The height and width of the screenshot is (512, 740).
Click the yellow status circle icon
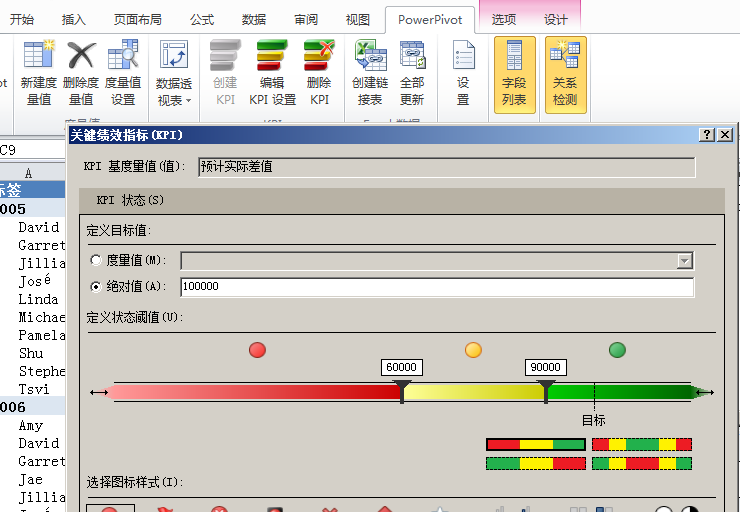point(473,350)
